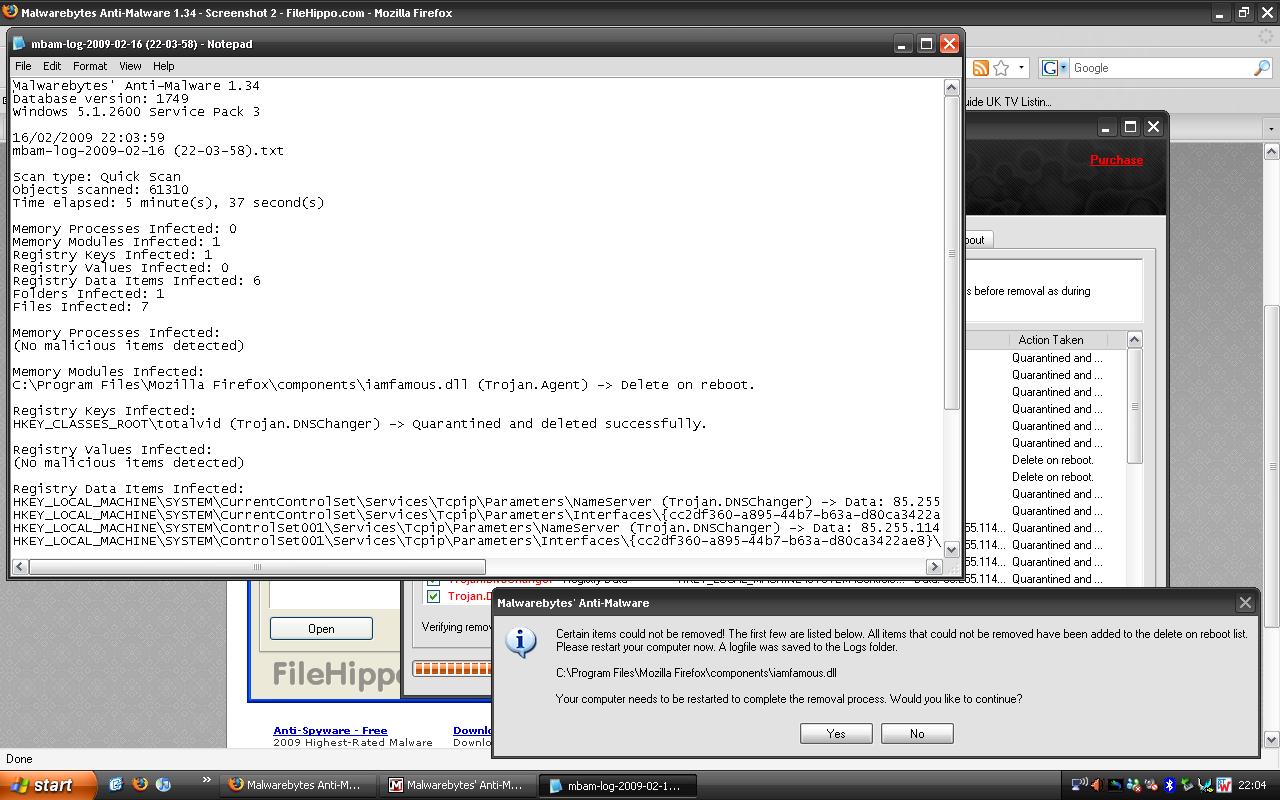Click No in the restart dialog

pos(917,734)
